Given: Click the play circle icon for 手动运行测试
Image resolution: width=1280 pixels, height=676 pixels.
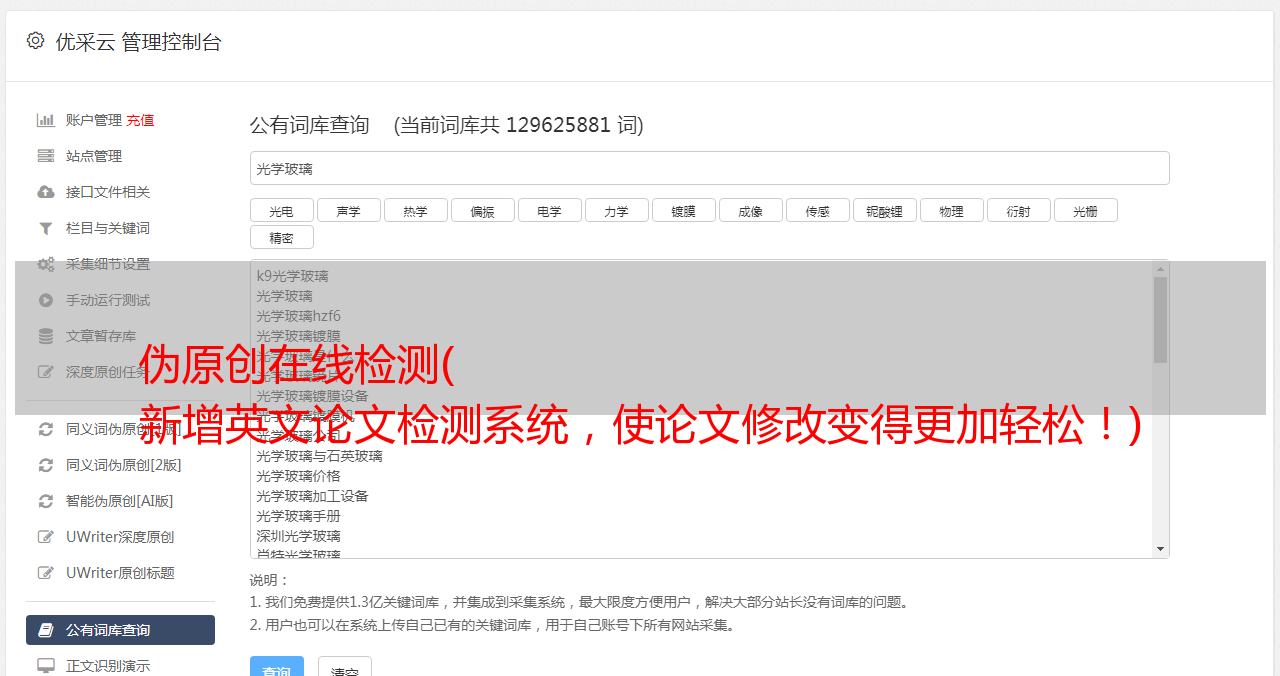Looking at the screenshot, I should click(x=46, y=300).
